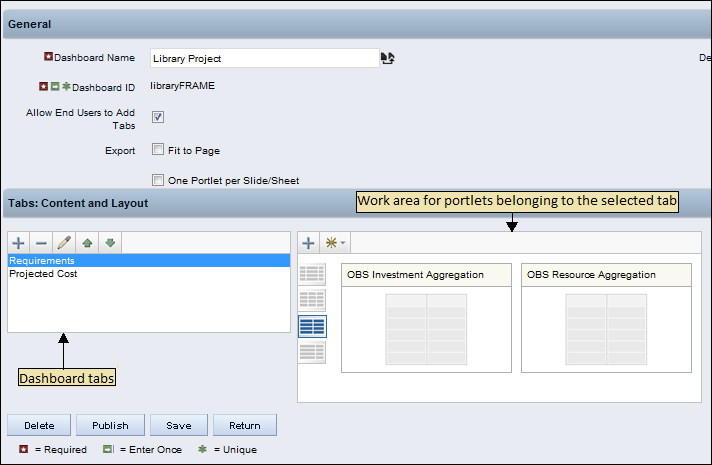Image resolution: width=712 pixels, height=465 pixels.
Task: Click the Save button
Action: [x=179, y=425]
